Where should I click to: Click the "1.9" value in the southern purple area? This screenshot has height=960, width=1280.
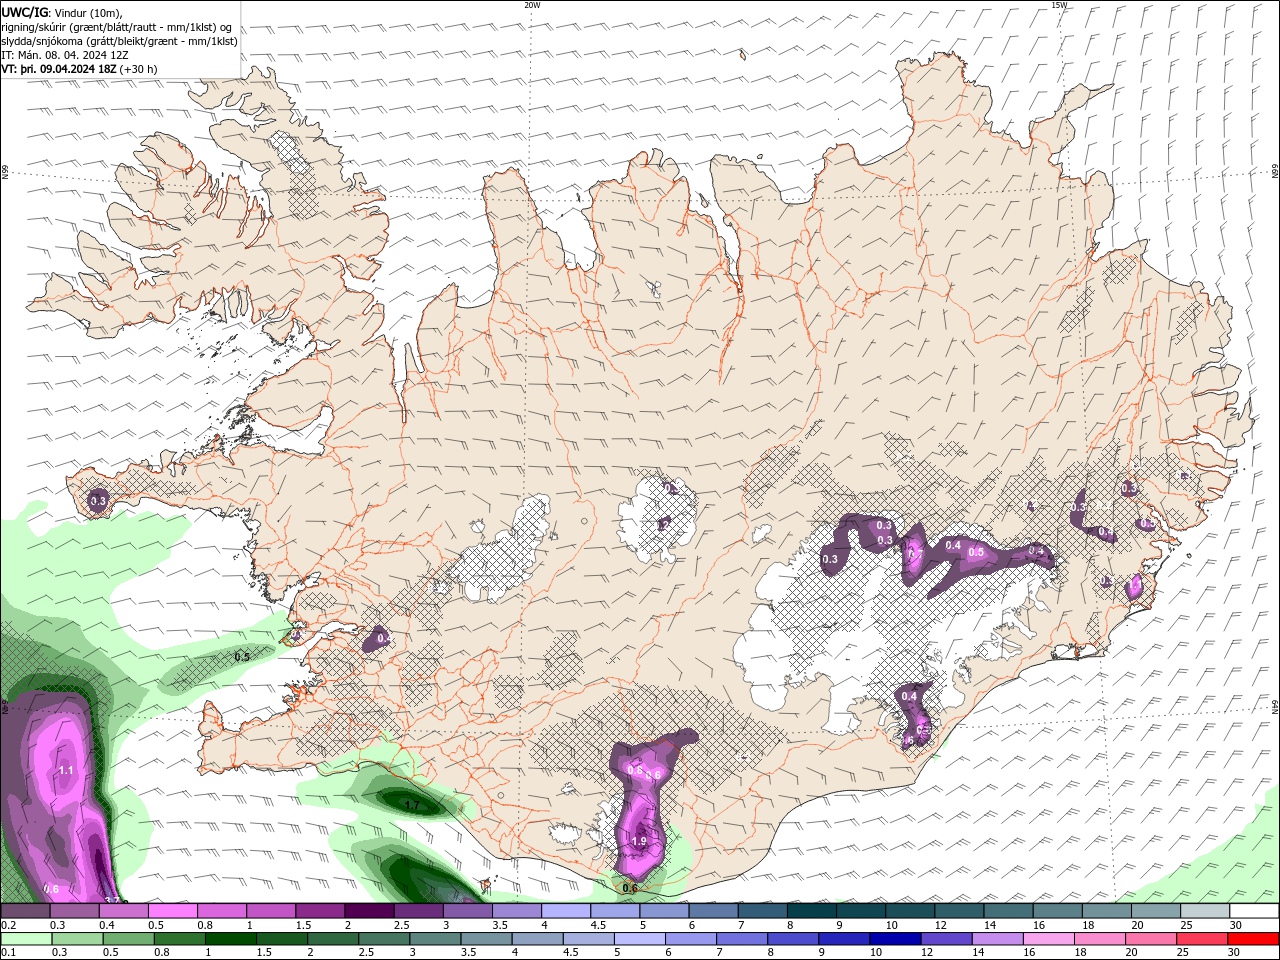tap(639, 842)
